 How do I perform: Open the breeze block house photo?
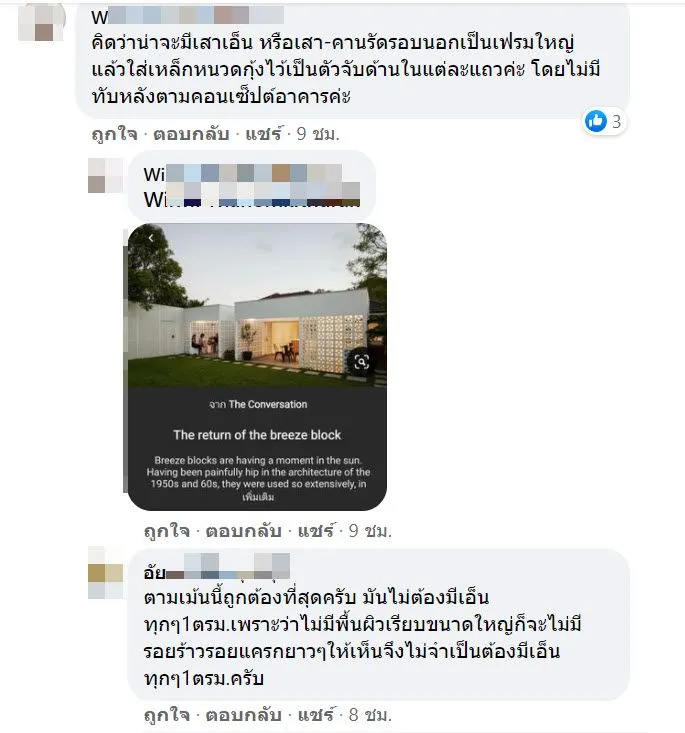[257, 305]
